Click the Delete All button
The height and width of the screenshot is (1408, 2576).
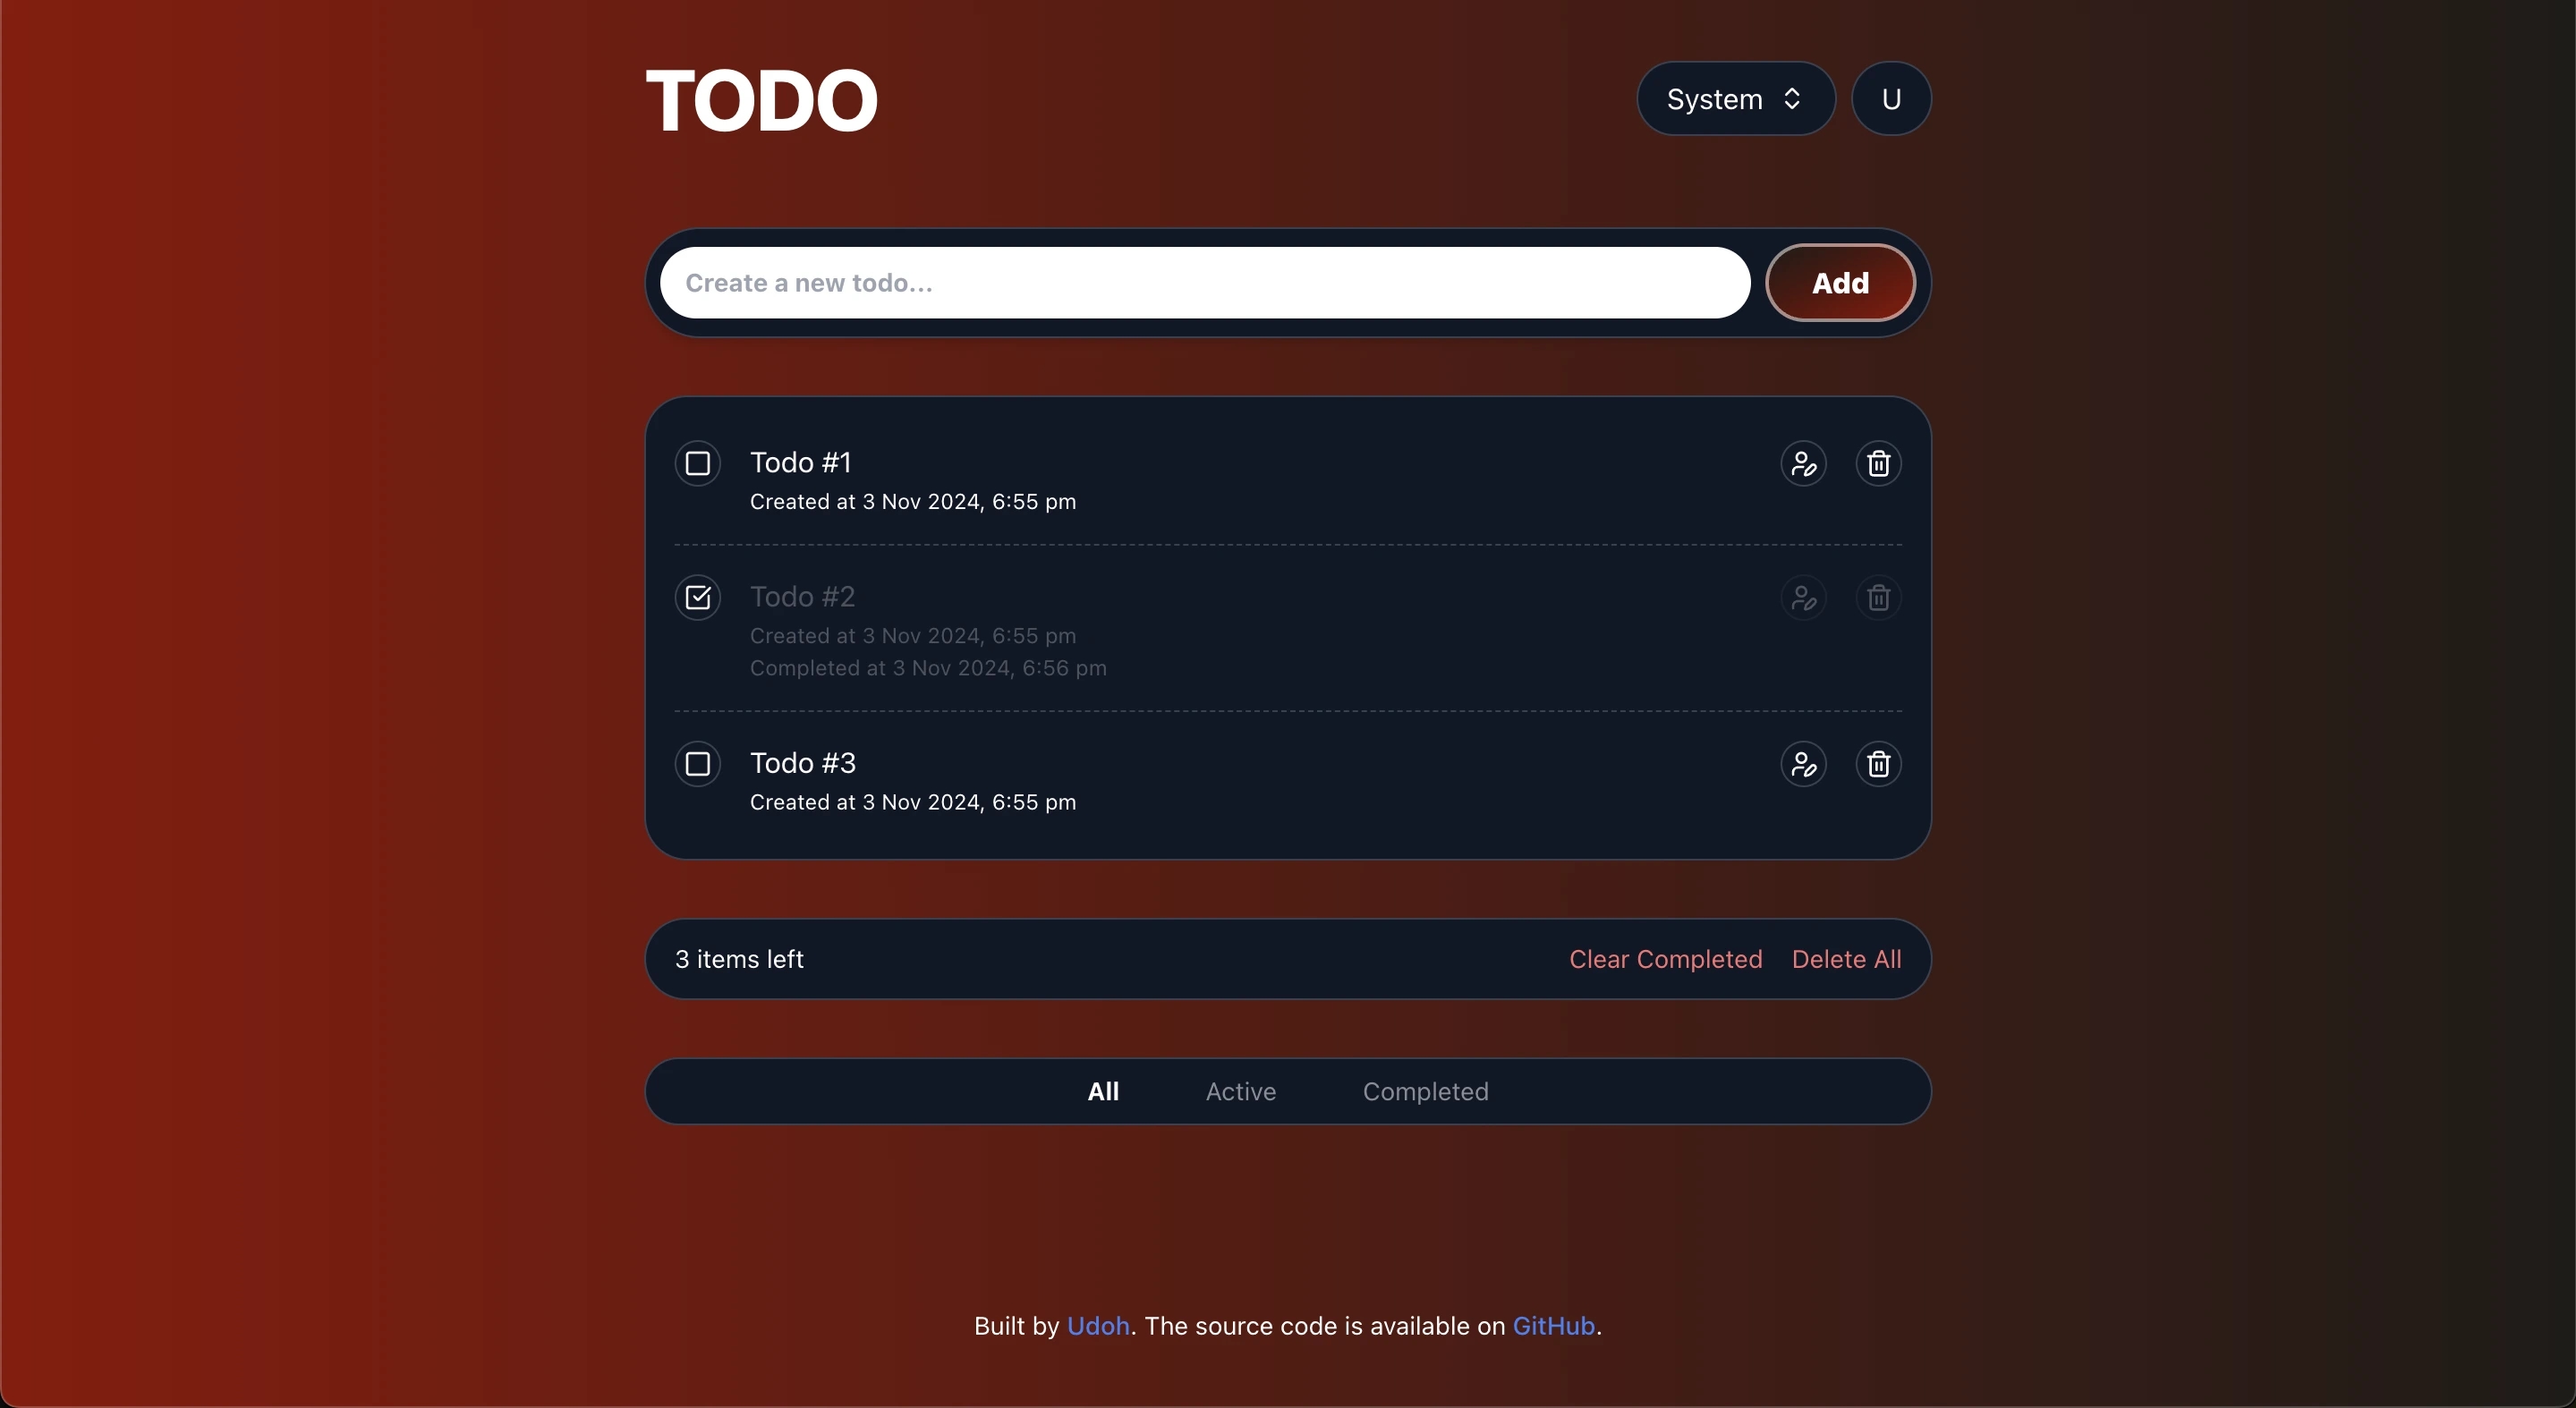pyautogui.click(x=1846, y=957)
